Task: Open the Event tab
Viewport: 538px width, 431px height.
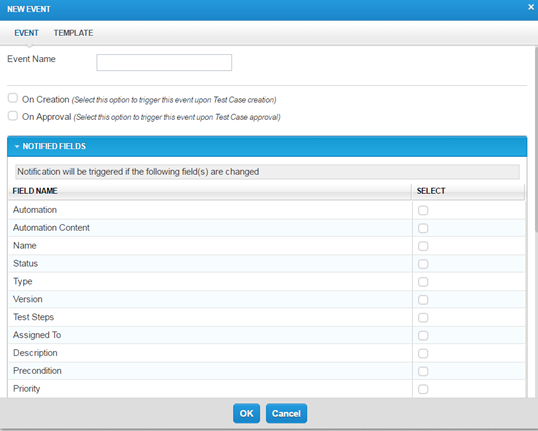Action: click(26, 33)
